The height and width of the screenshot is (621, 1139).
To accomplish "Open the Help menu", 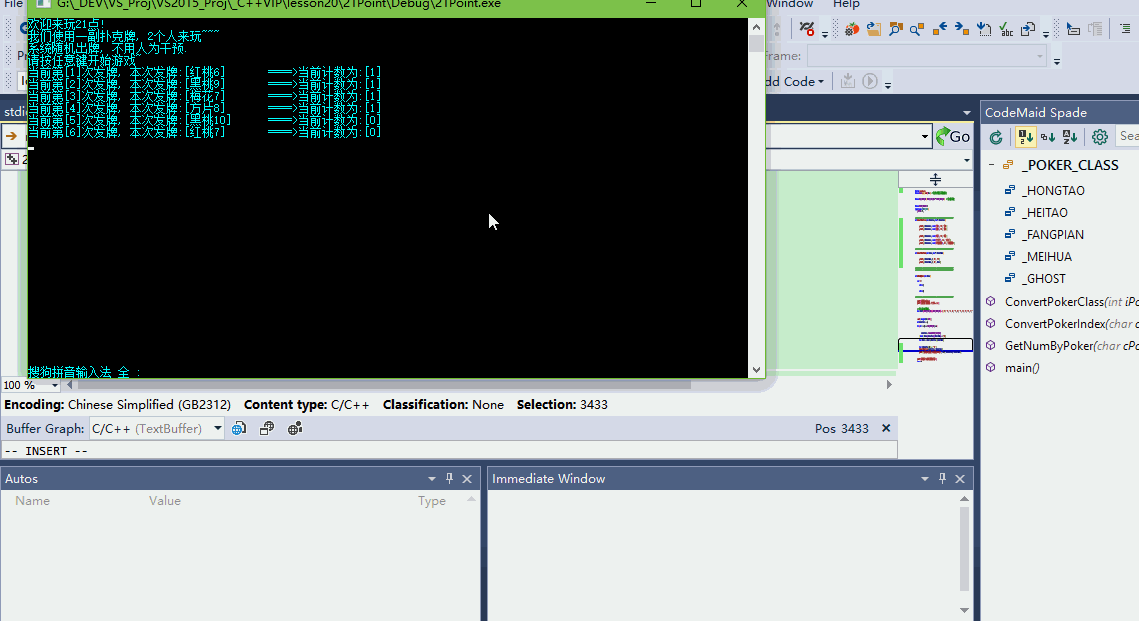I will (x=846, y=5).
